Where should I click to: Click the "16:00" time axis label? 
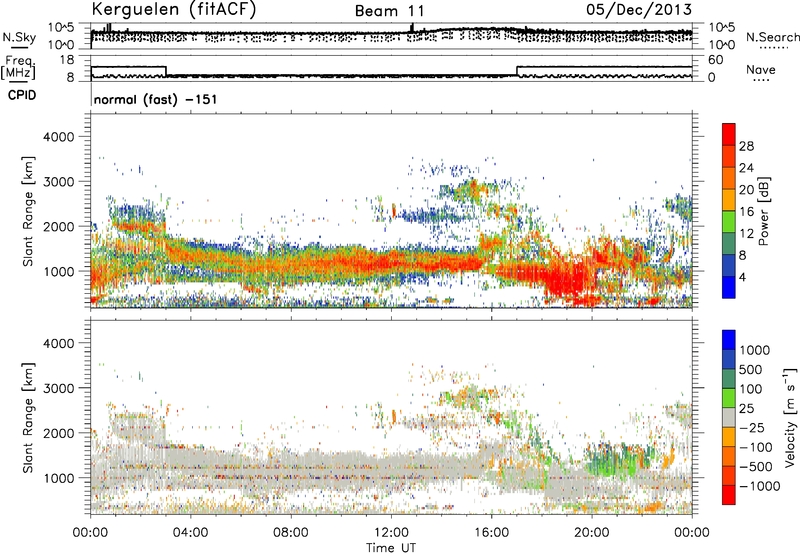pos(491,533)
